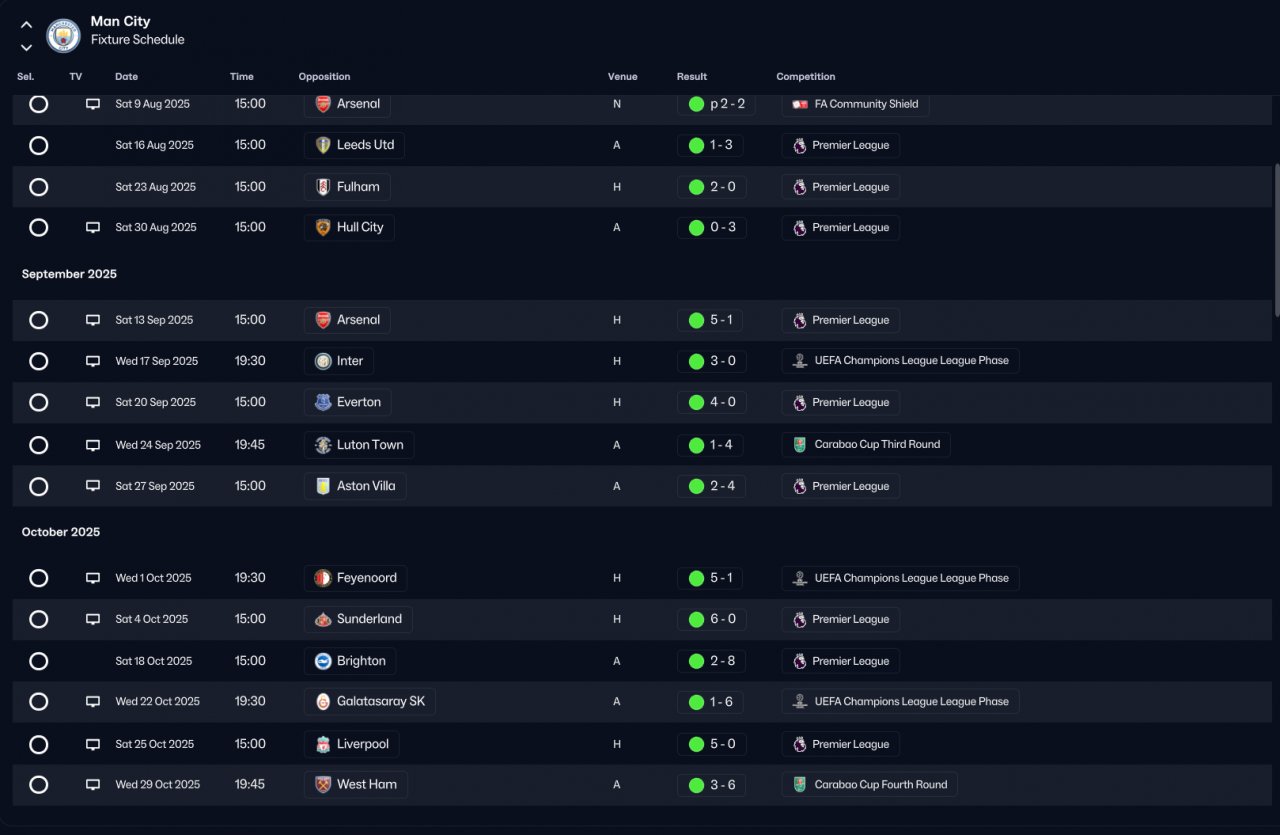Select the radio circle for the Sat 13 Sep Arsenal match
Image resolution: width=1280 pixels, height=835 pixels.
click(39, 320)
